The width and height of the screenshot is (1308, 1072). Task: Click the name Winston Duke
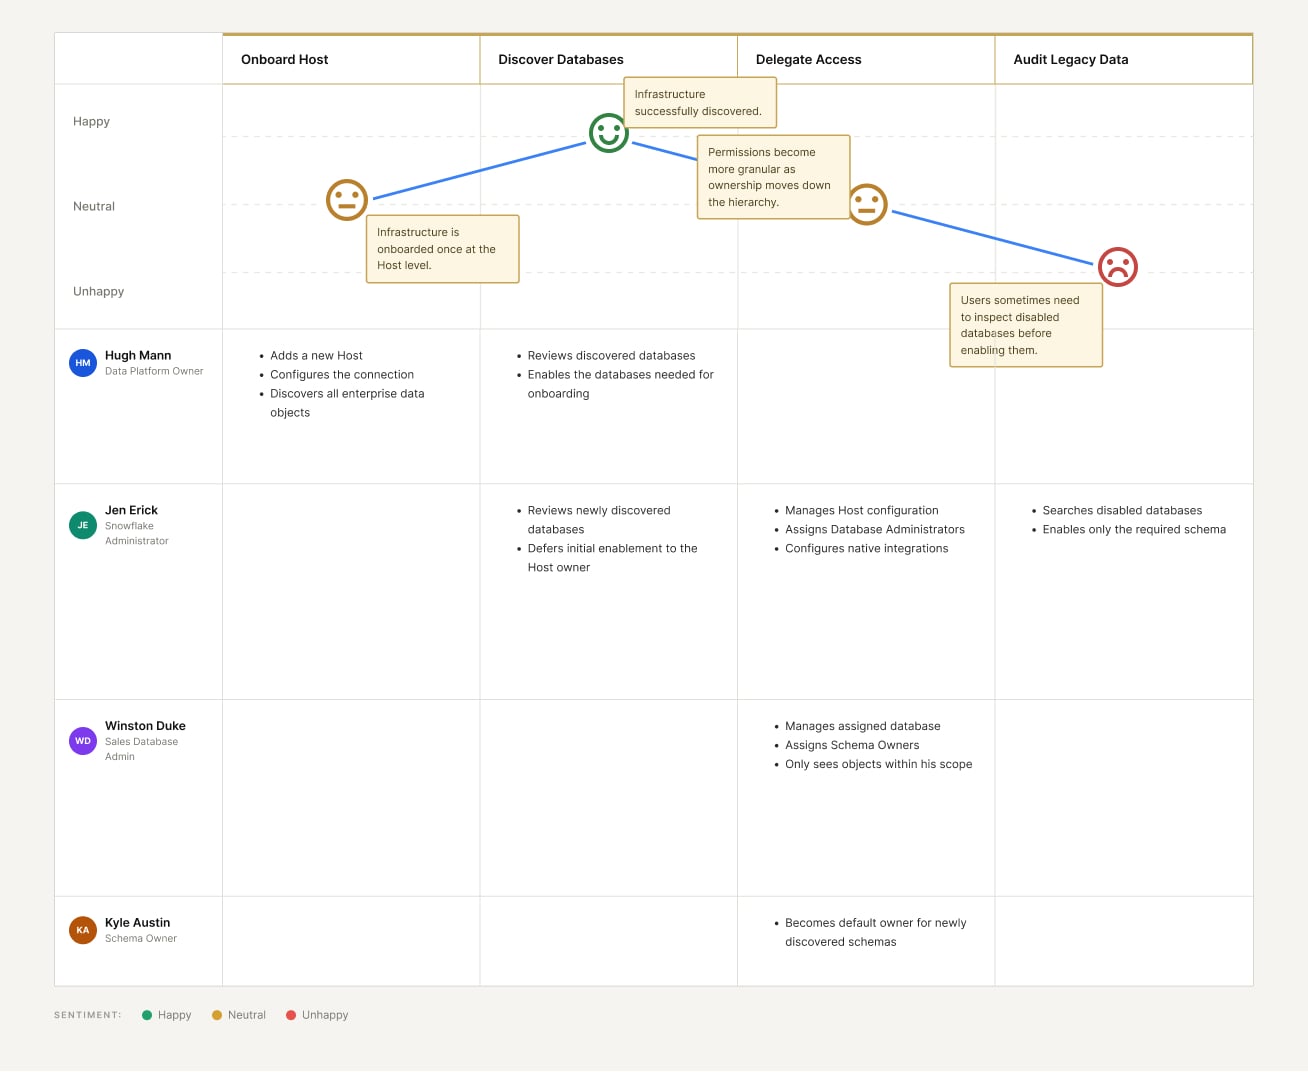(145, 726)
